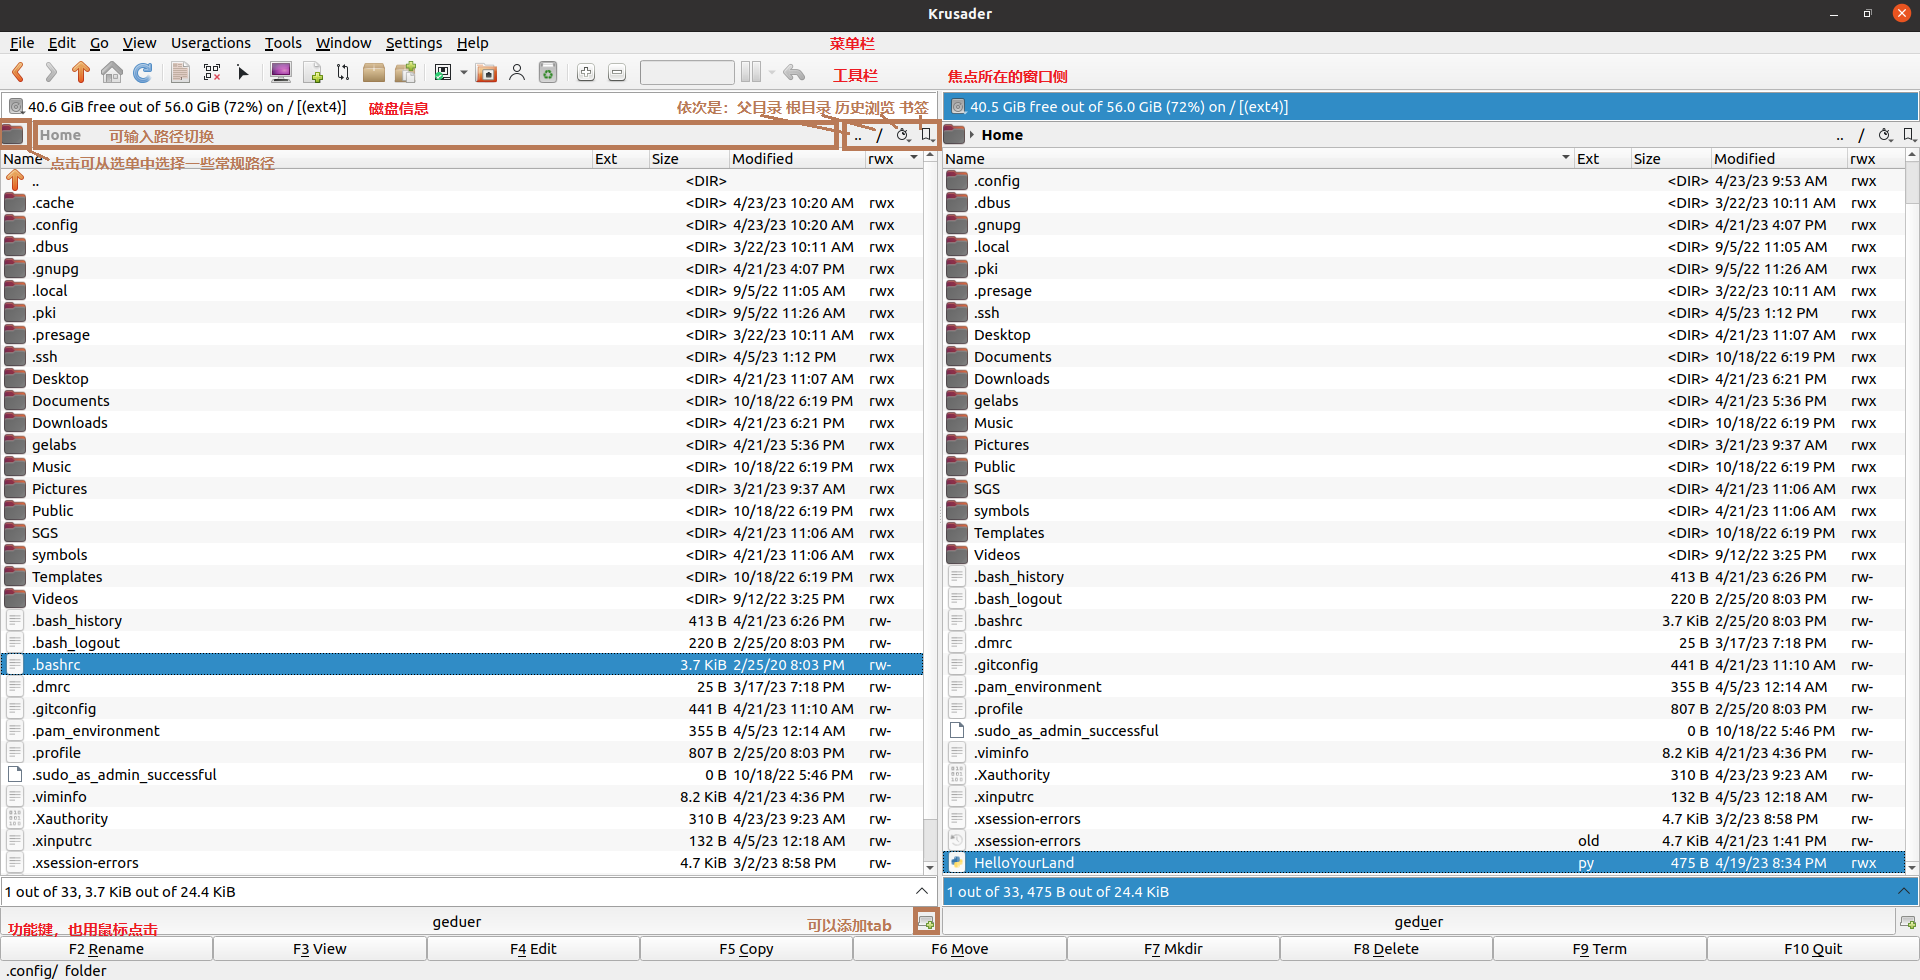Reload the panel with the blue refresh icon
Image resolution: width=1920 pixels, height=980 pixels.
point(143,72)
